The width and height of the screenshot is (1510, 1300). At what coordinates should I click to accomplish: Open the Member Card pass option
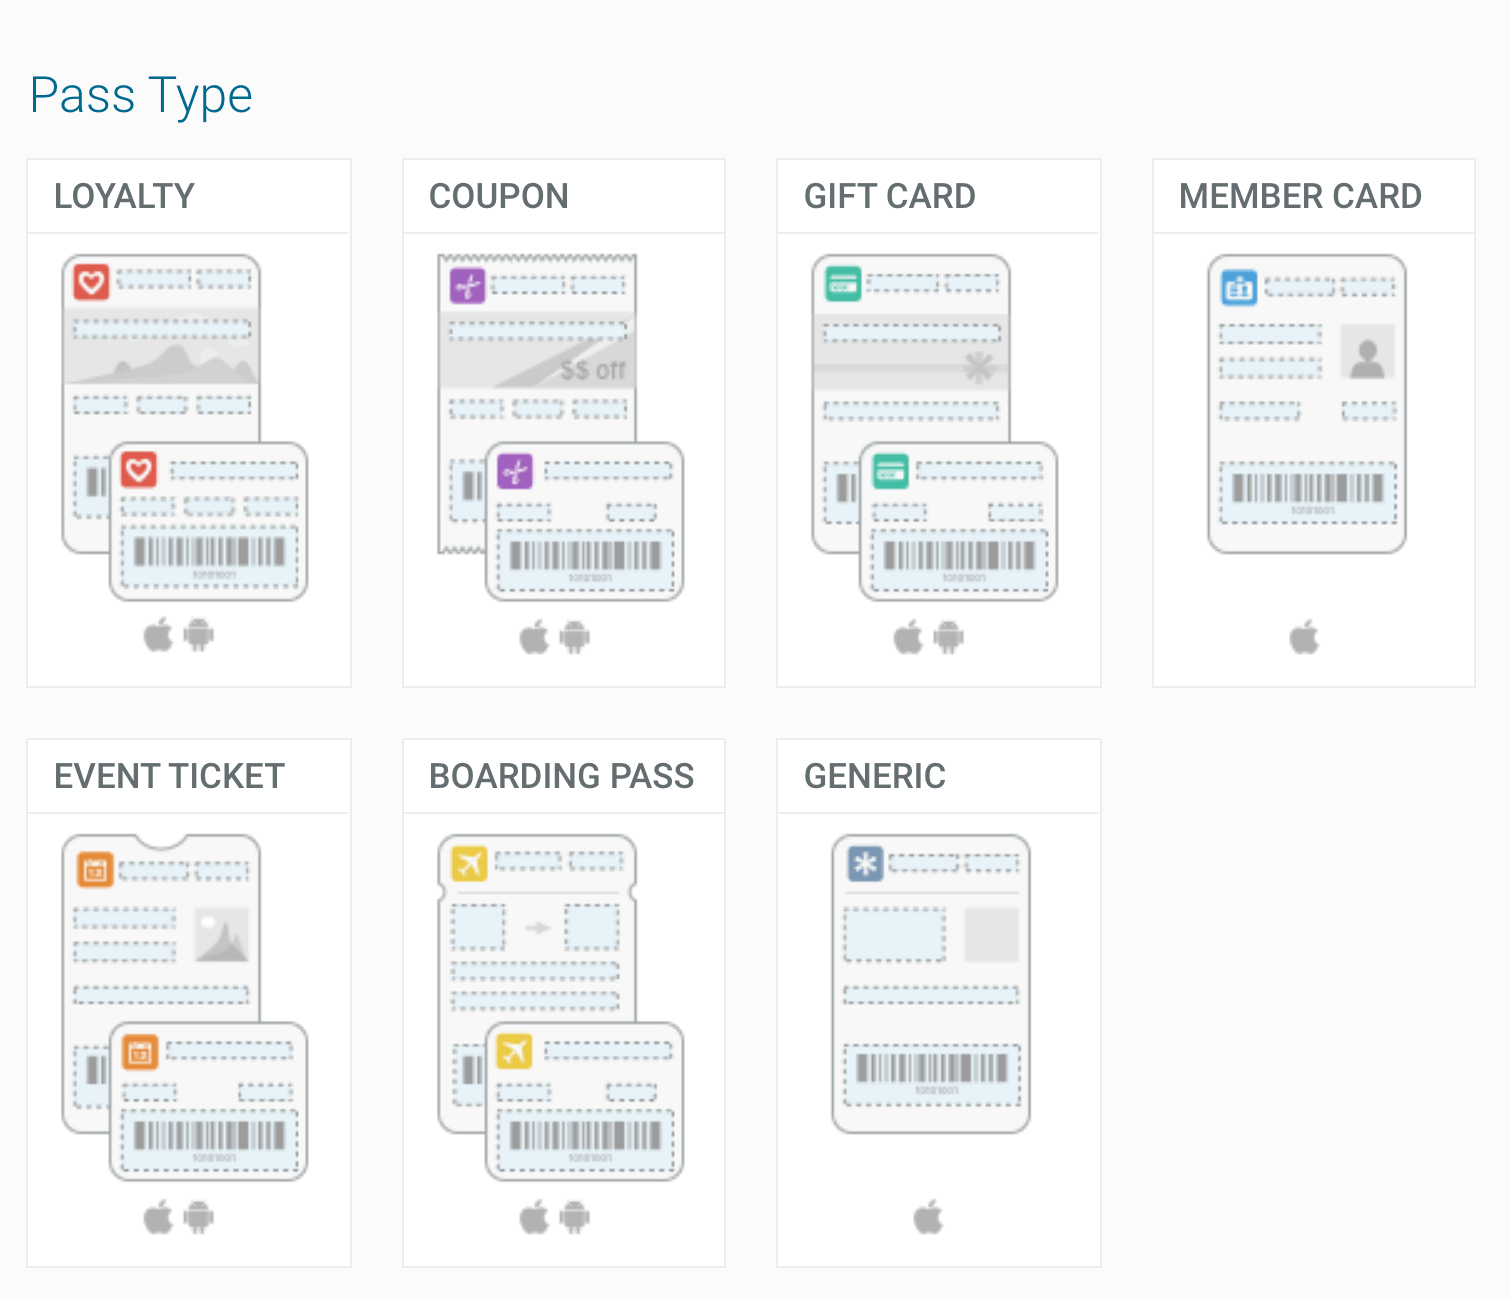(x=1313, y=420)
